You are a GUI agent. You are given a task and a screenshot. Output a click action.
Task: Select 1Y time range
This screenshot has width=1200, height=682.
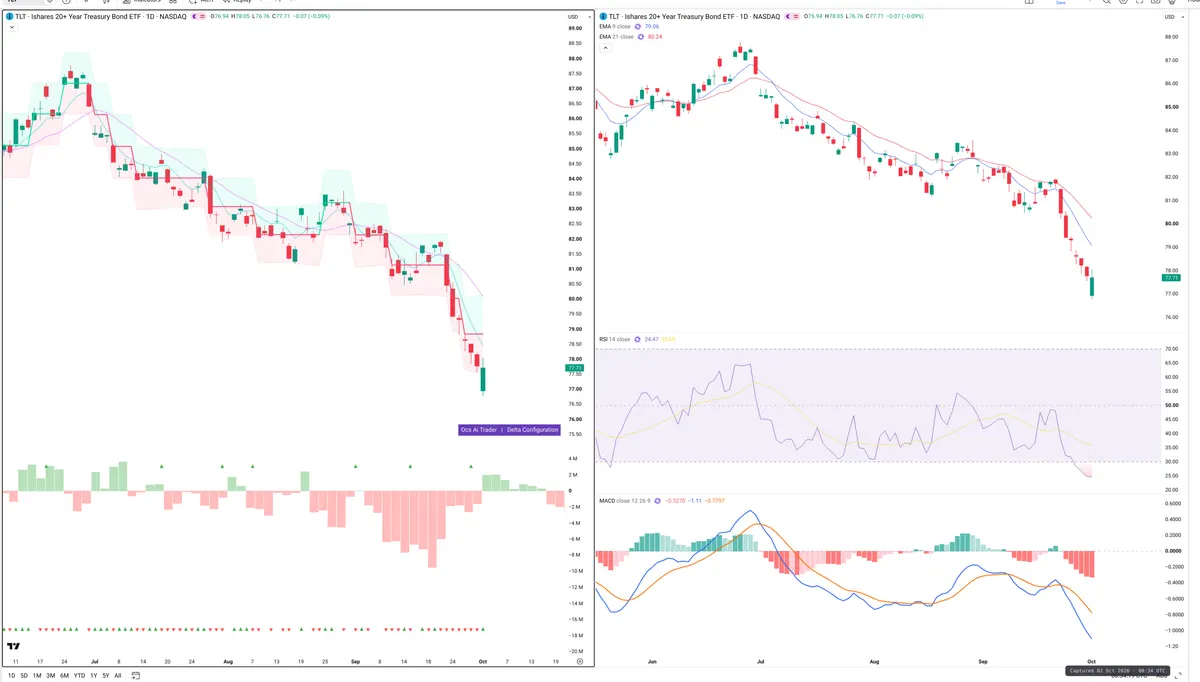(94, 676)
